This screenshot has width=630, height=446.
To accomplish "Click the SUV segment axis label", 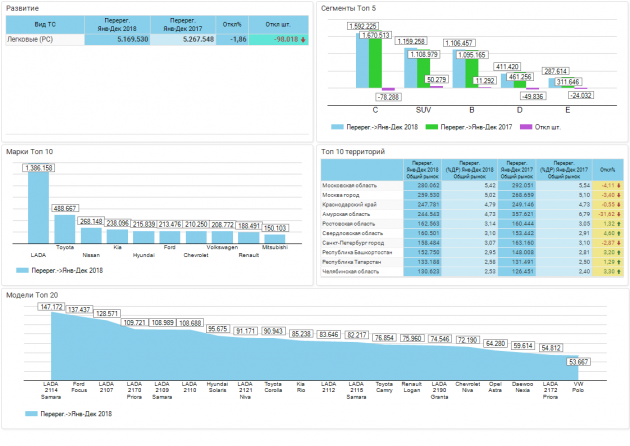I will pyautogui.click(x=424, y=109).
